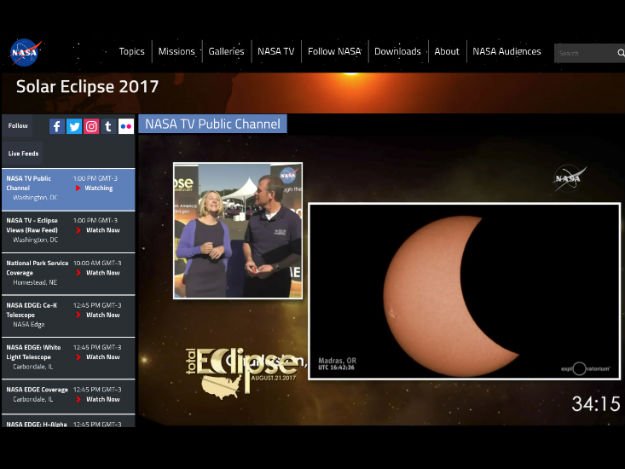Click the red arrow beside Watching
625x469 pixels.
tap(78, 188)
